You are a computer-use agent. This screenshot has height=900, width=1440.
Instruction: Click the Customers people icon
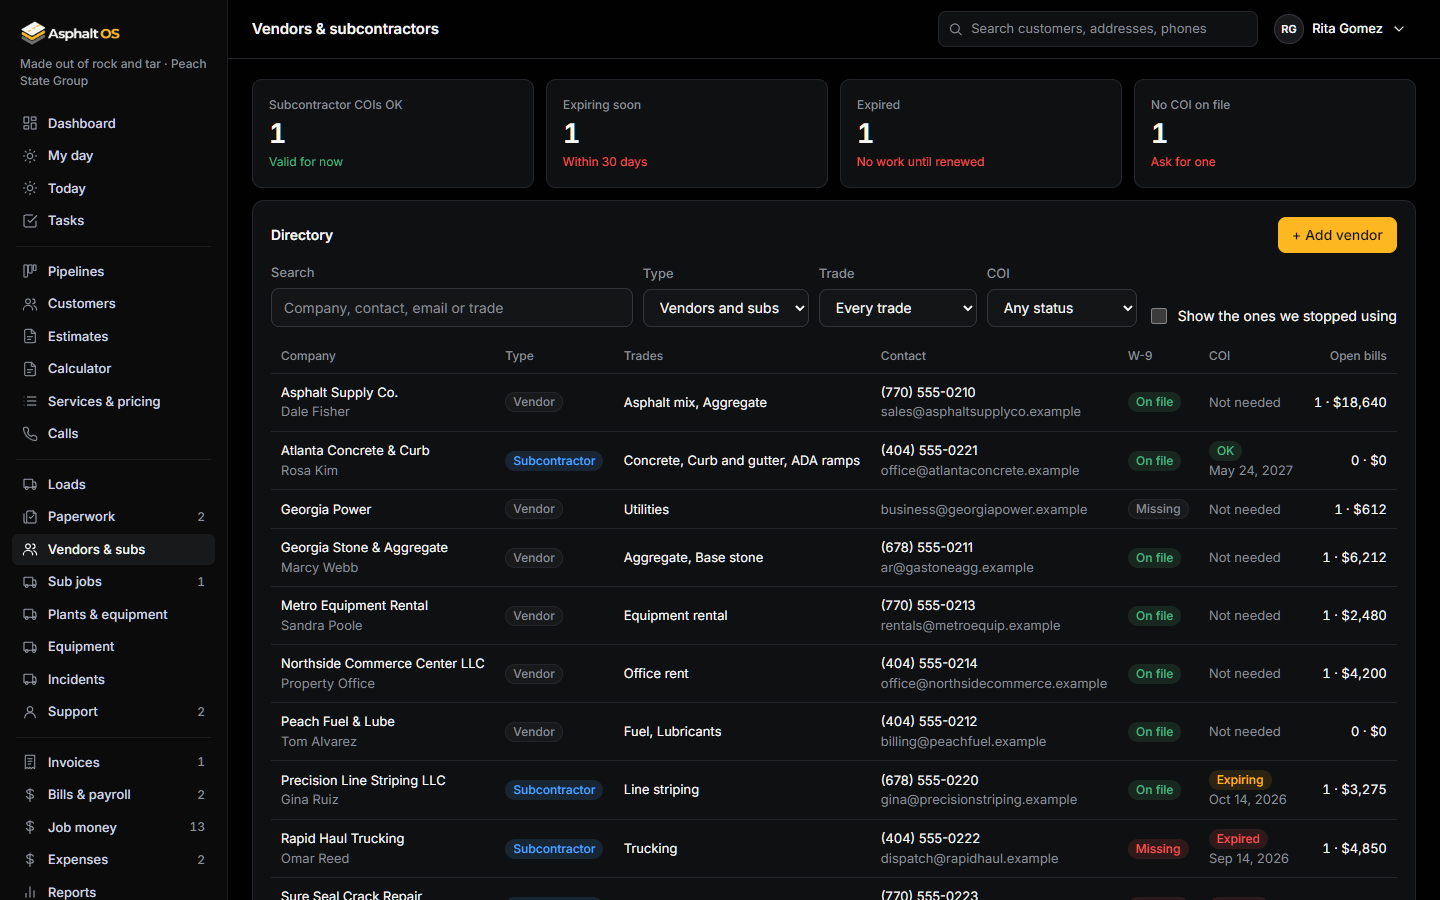tap(30, 304)
